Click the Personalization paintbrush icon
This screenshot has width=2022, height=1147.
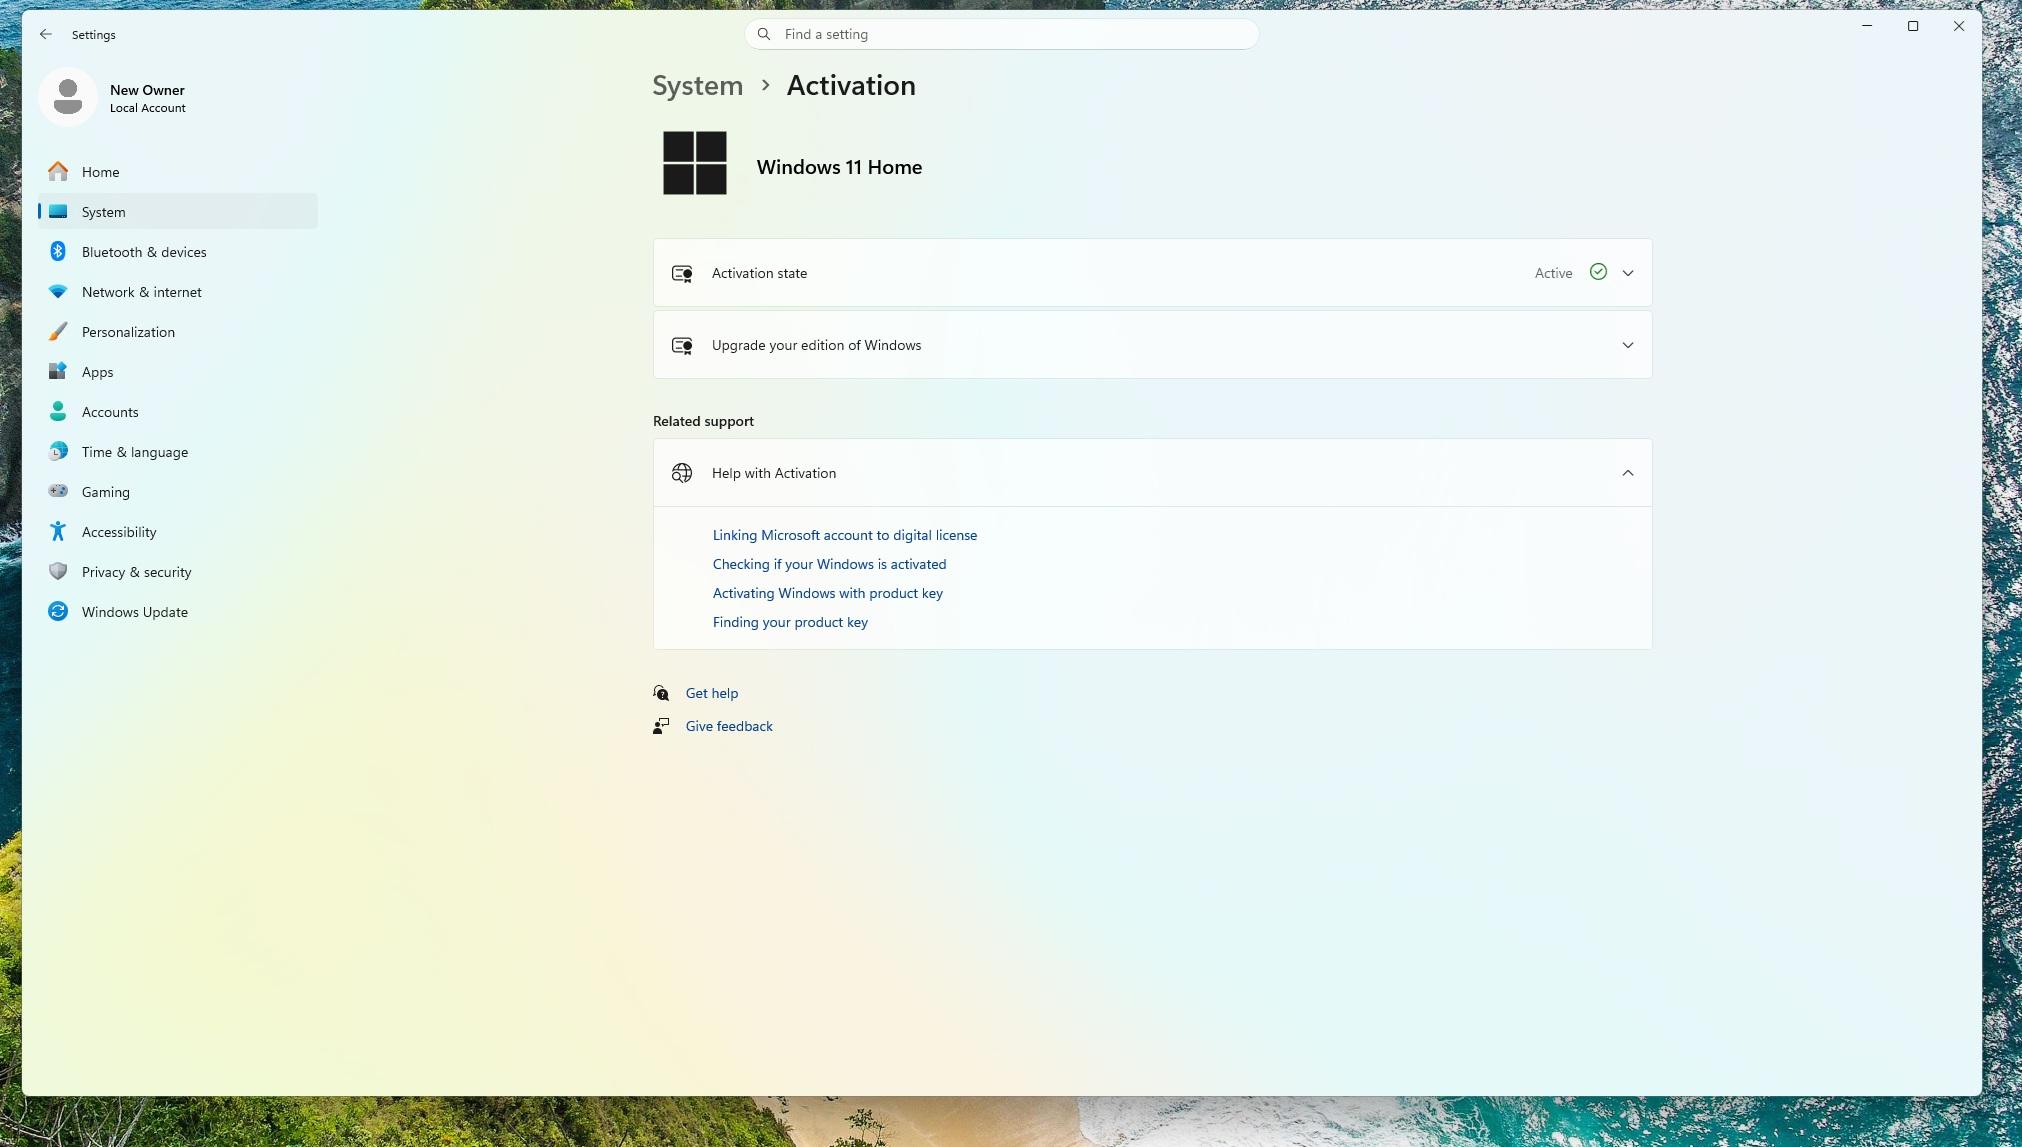[x=58, y=332]
